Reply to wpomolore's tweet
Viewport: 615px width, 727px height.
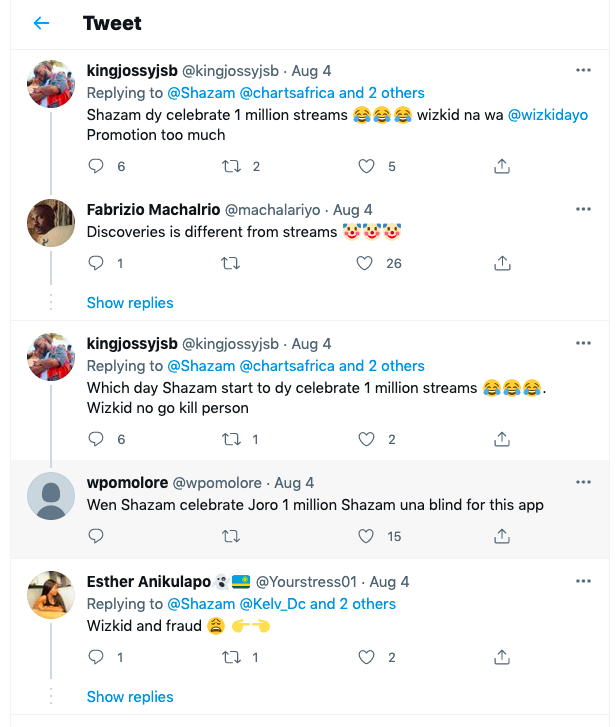point(96,536)
